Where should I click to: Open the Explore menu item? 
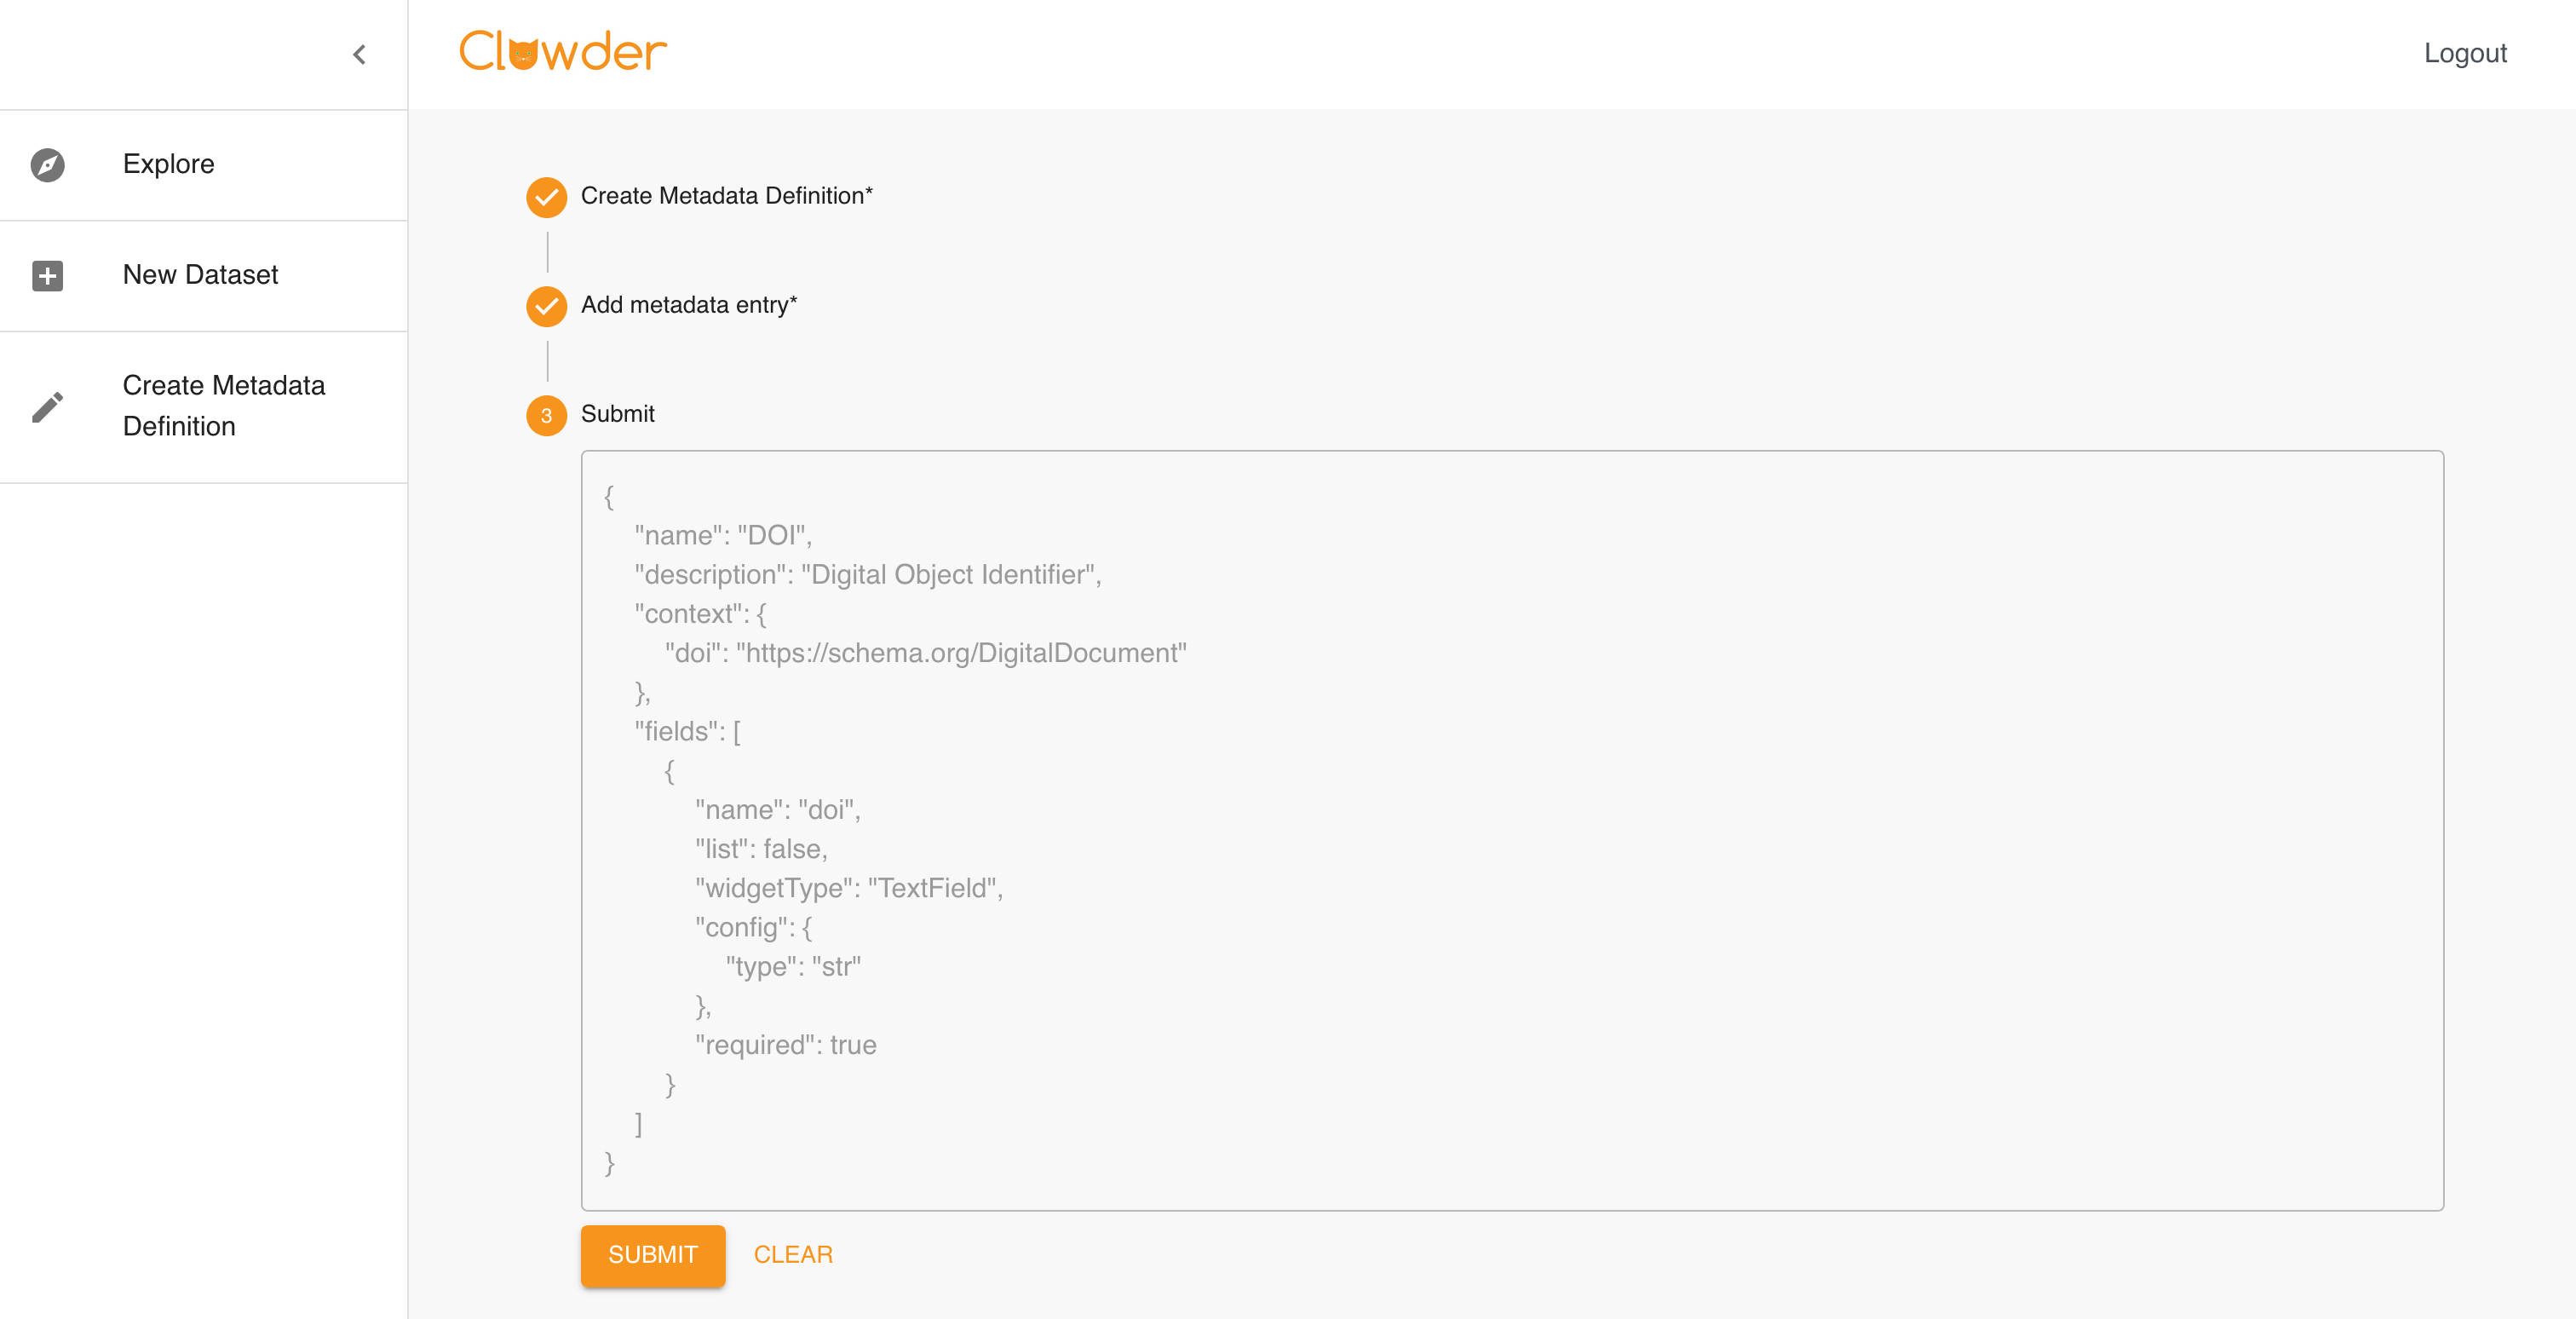168,164
